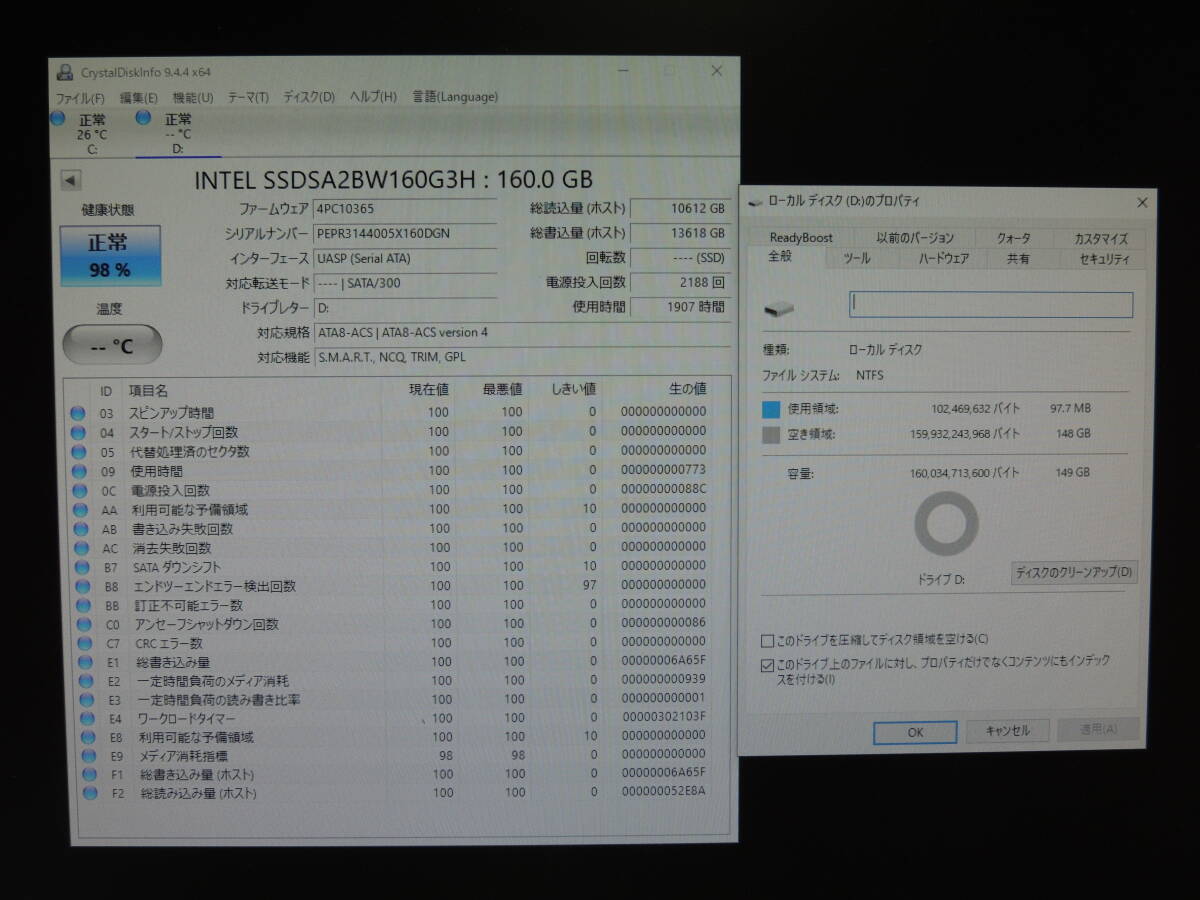Viewport: 1200px width, 900px height.
Task: Click the 生の値 column header
Action: pyautogui.click(x=687, y=388)
